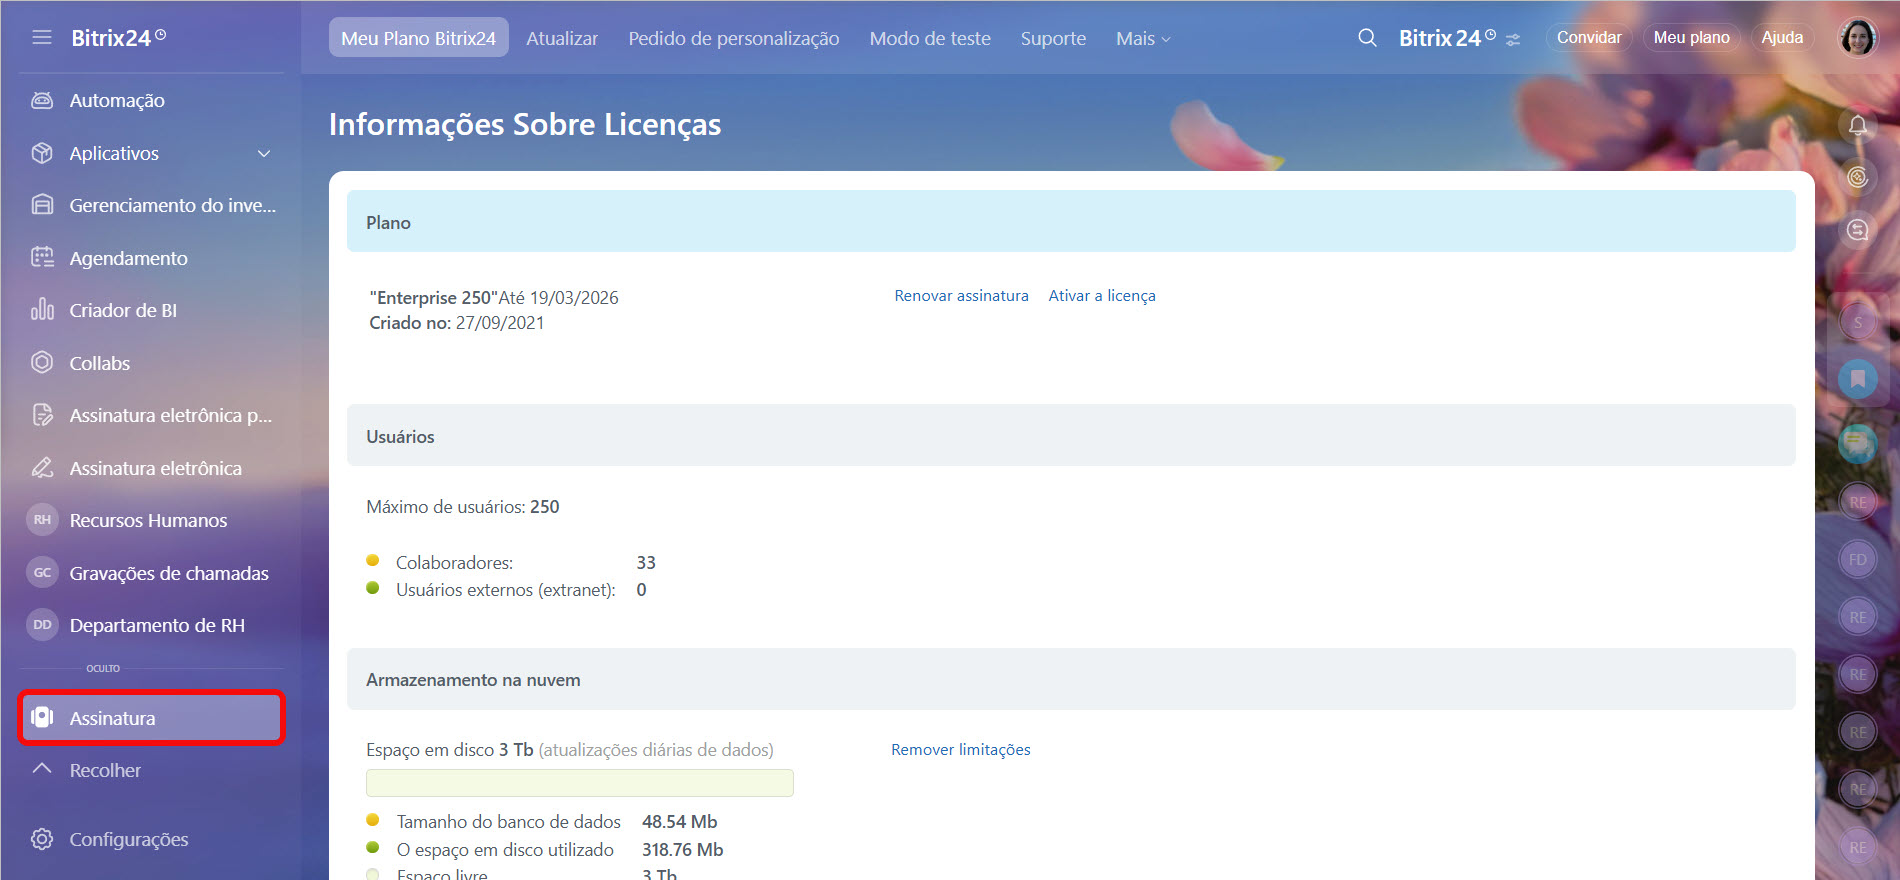Click the 48.54 Mb database size value
The image size is (1900, 880).
[x=680, y=821]
